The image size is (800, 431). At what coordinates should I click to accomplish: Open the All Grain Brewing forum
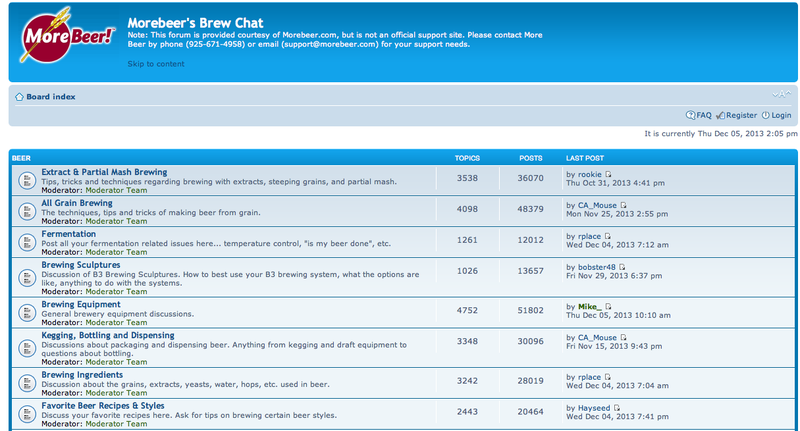click(x=77, y=203)
